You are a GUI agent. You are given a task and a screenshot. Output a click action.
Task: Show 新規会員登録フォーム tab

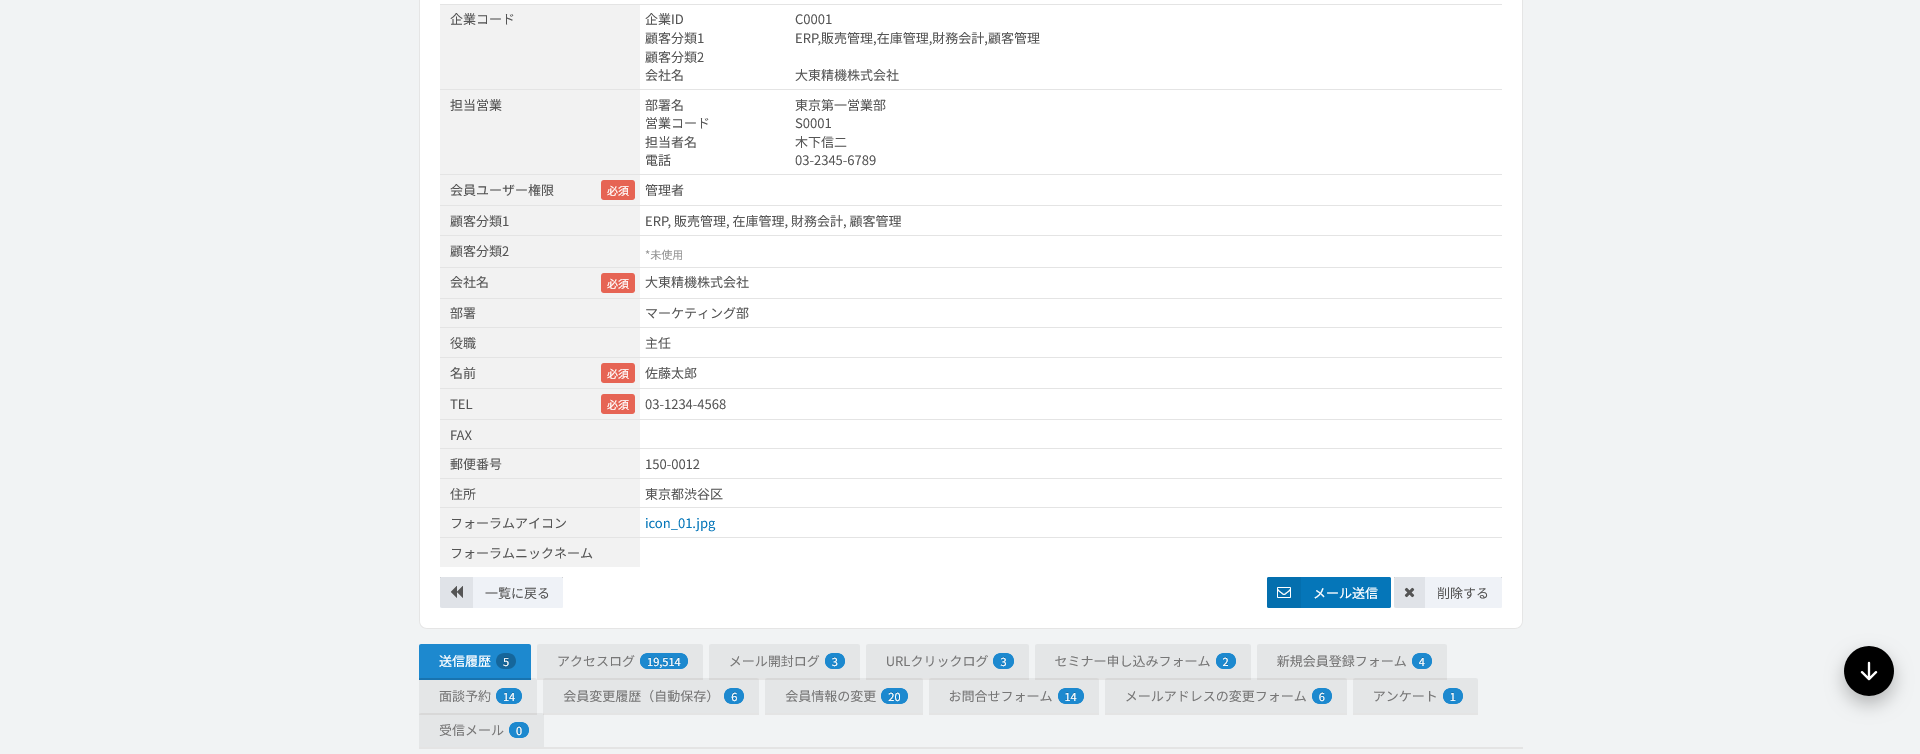1351,661
